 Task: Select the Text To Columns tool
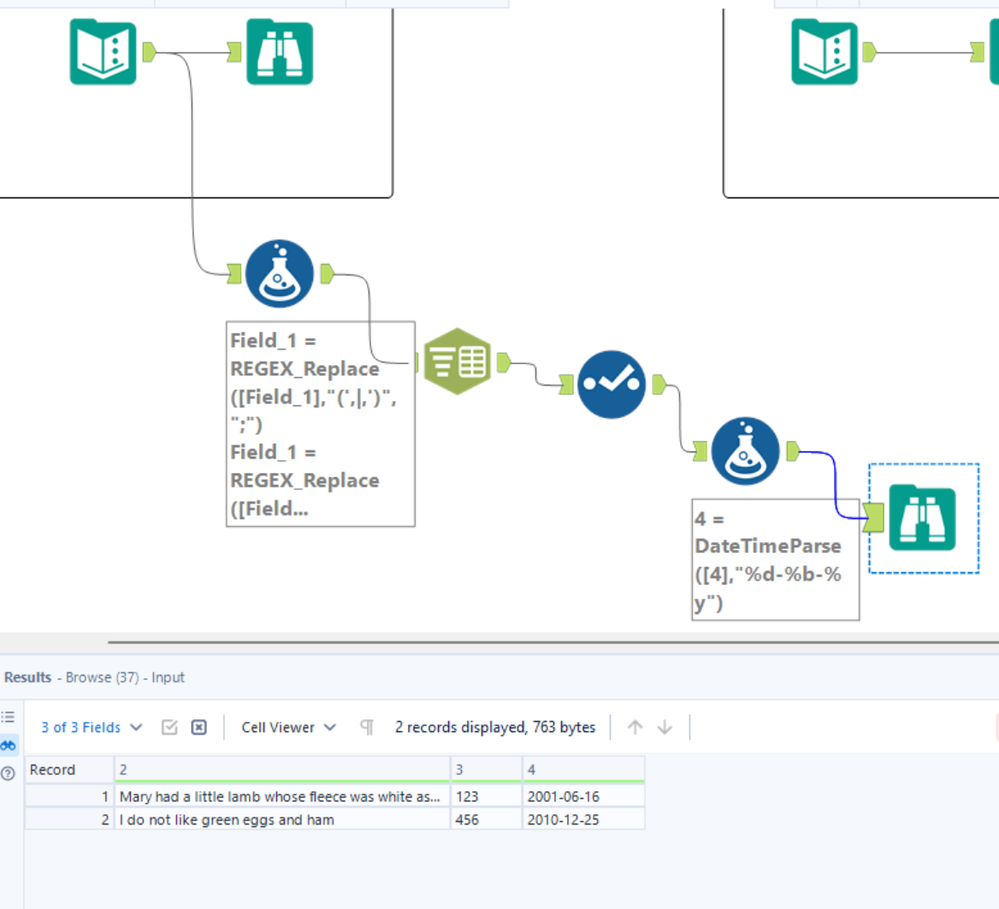point(457,361)
